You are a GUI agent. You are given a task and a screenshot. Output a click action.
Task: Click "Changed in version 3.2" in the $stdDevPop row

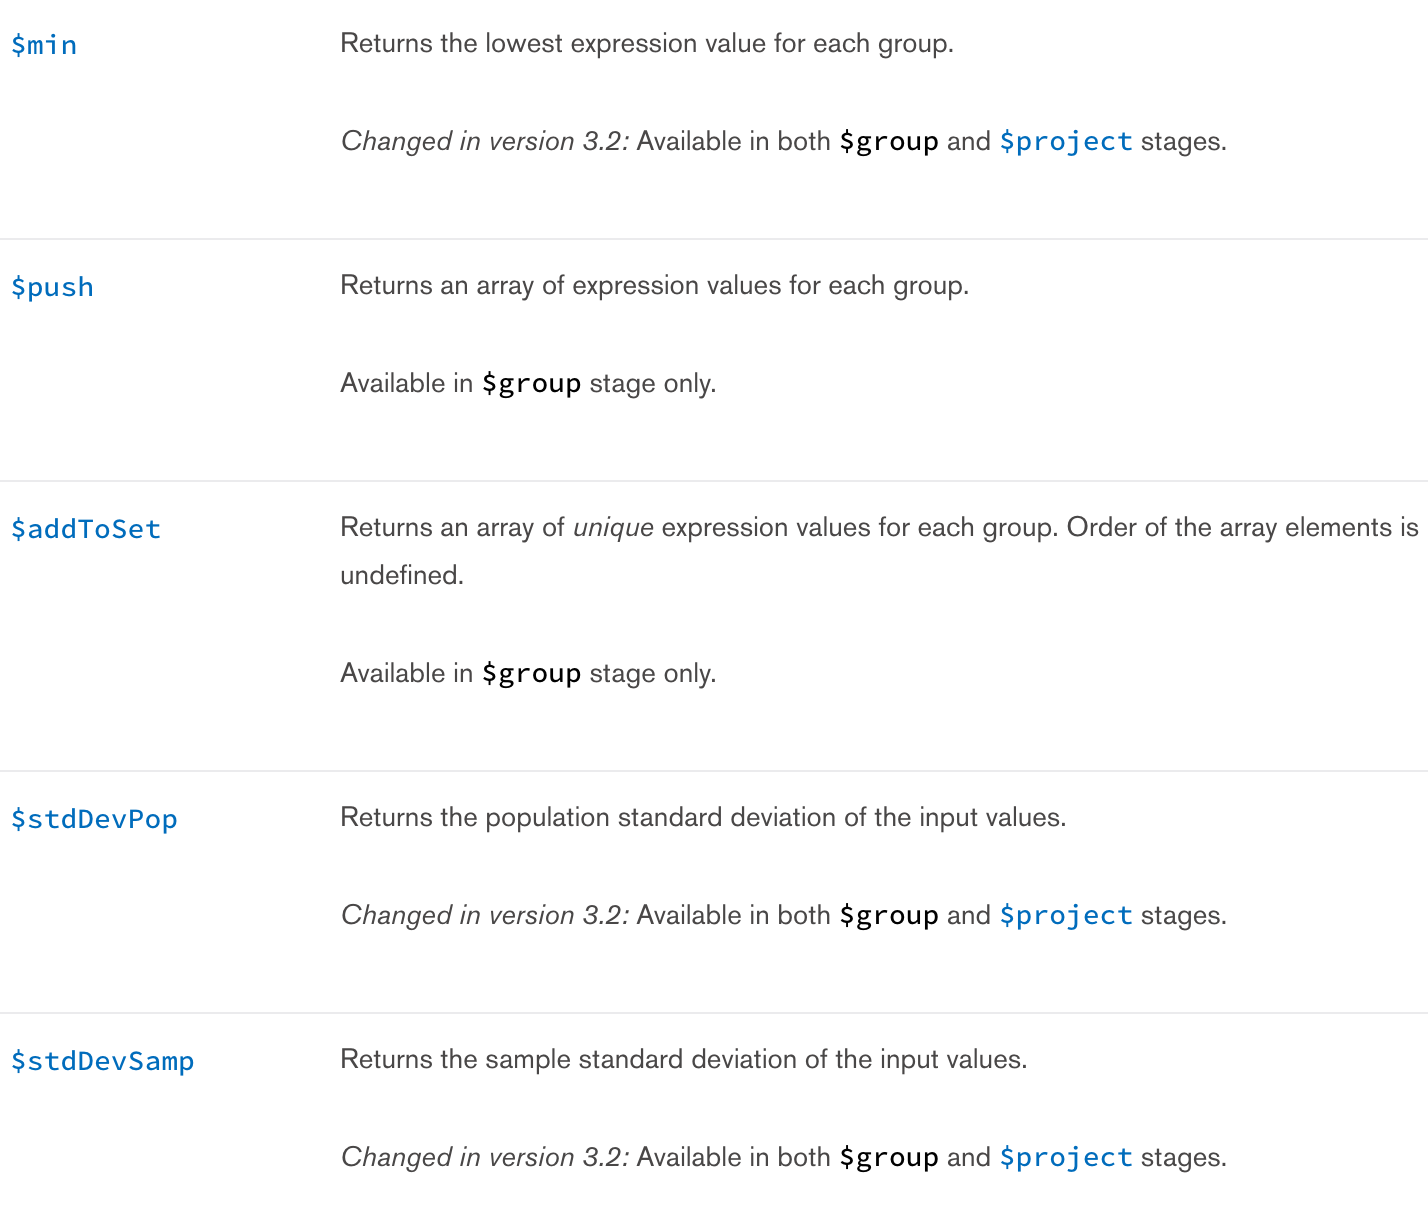click(485, 916)
